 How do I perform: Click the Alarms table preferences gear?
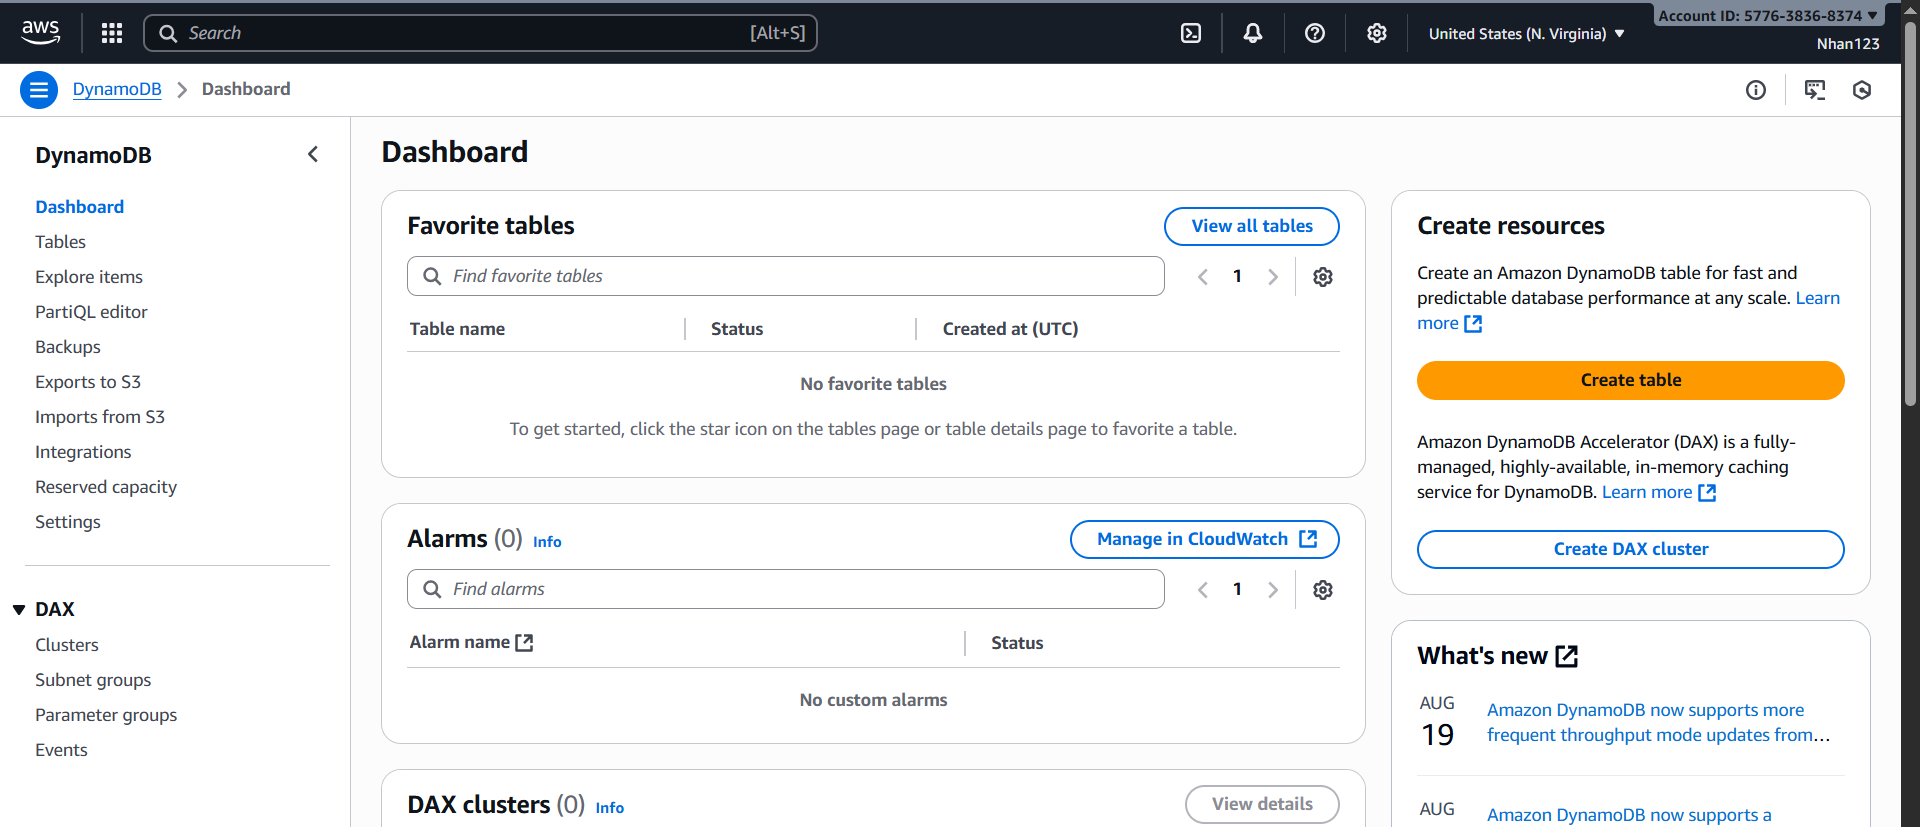point(1322,590)
